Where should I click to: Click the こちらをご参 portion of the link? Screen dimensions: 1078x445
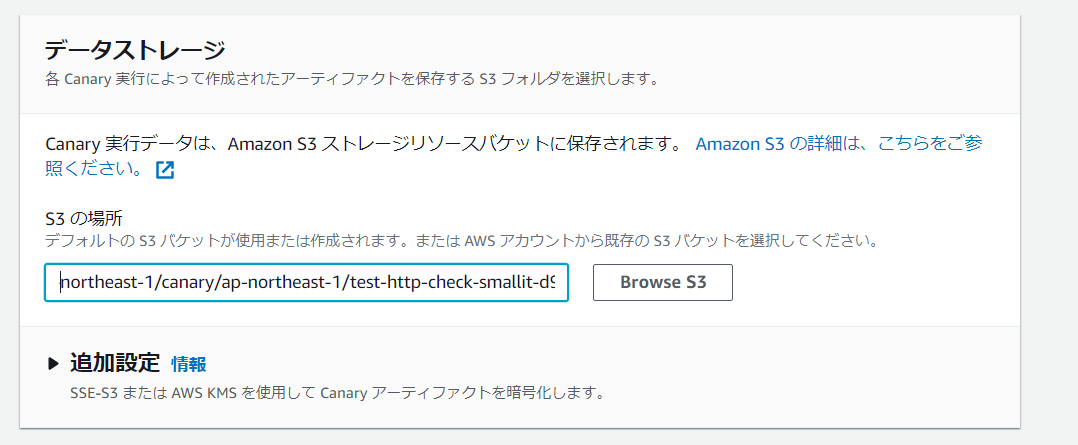930,143
